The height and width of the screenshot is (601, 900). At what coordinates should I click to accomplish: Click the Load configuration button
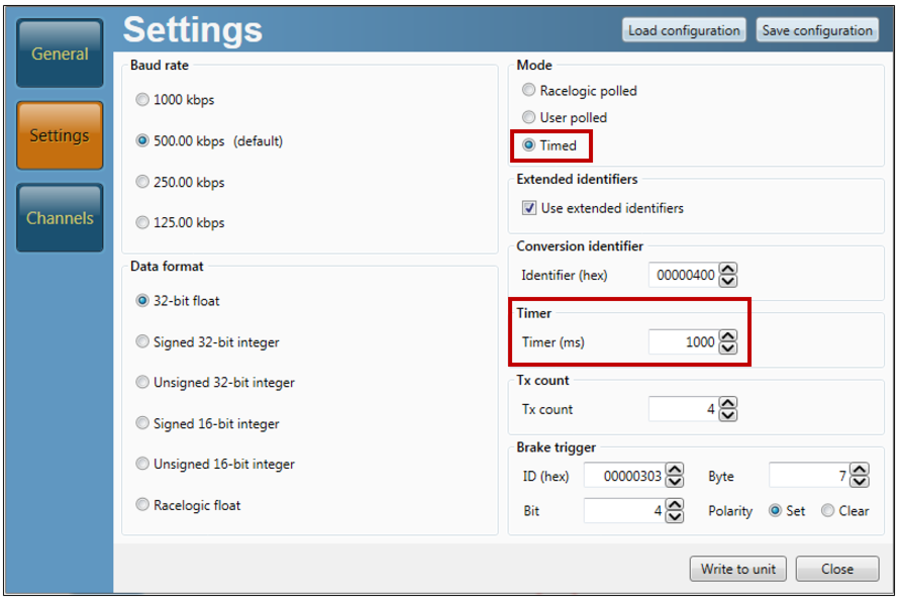[x=684, y=30]
